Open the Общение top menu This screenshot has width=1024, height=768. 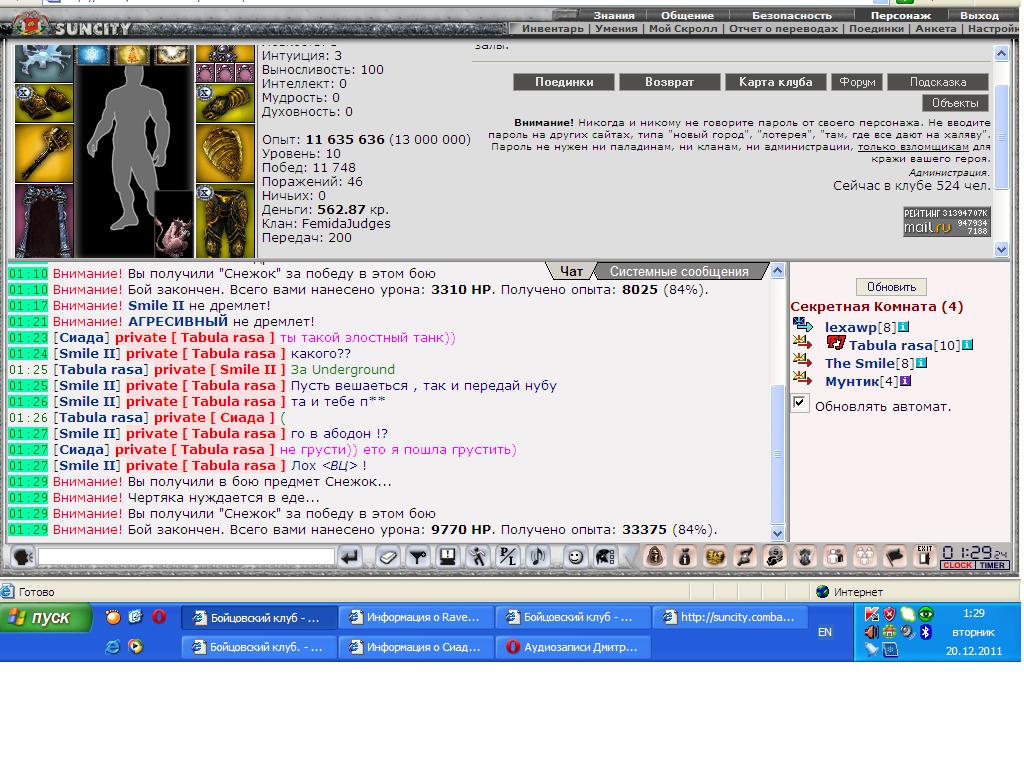pyautogui.click(x=687, y=15)
